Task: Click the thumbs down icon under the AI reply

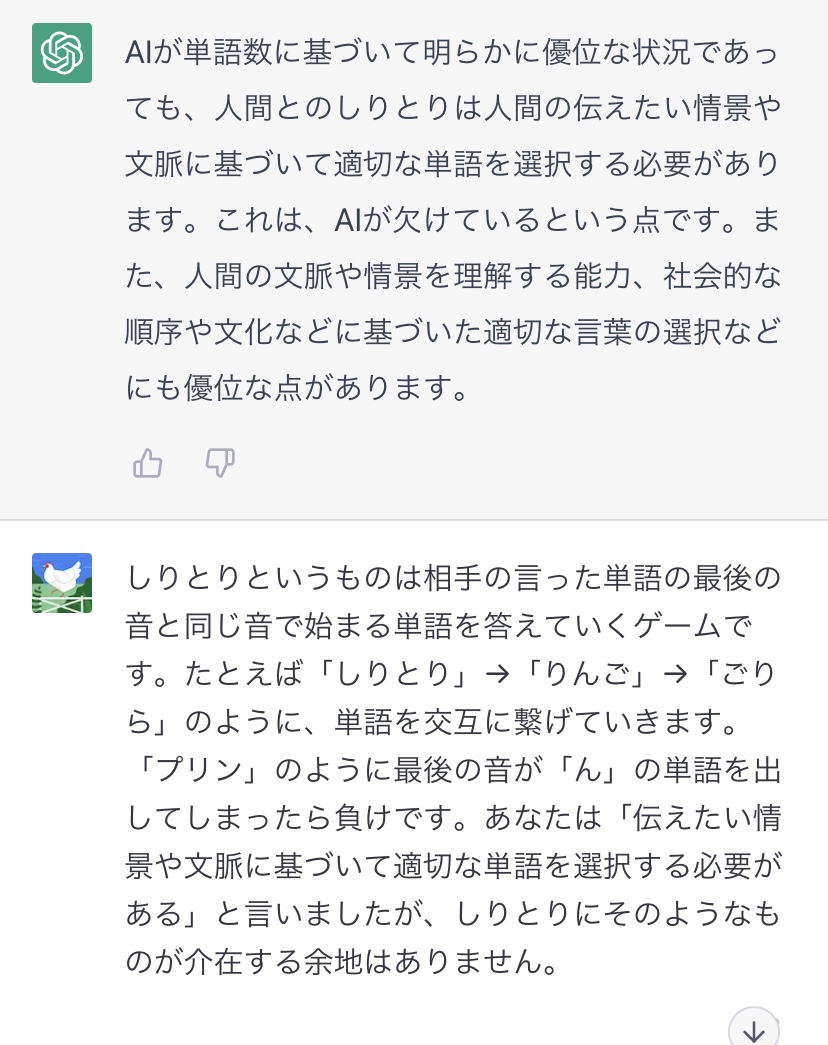Action: (x=220, y=463)
